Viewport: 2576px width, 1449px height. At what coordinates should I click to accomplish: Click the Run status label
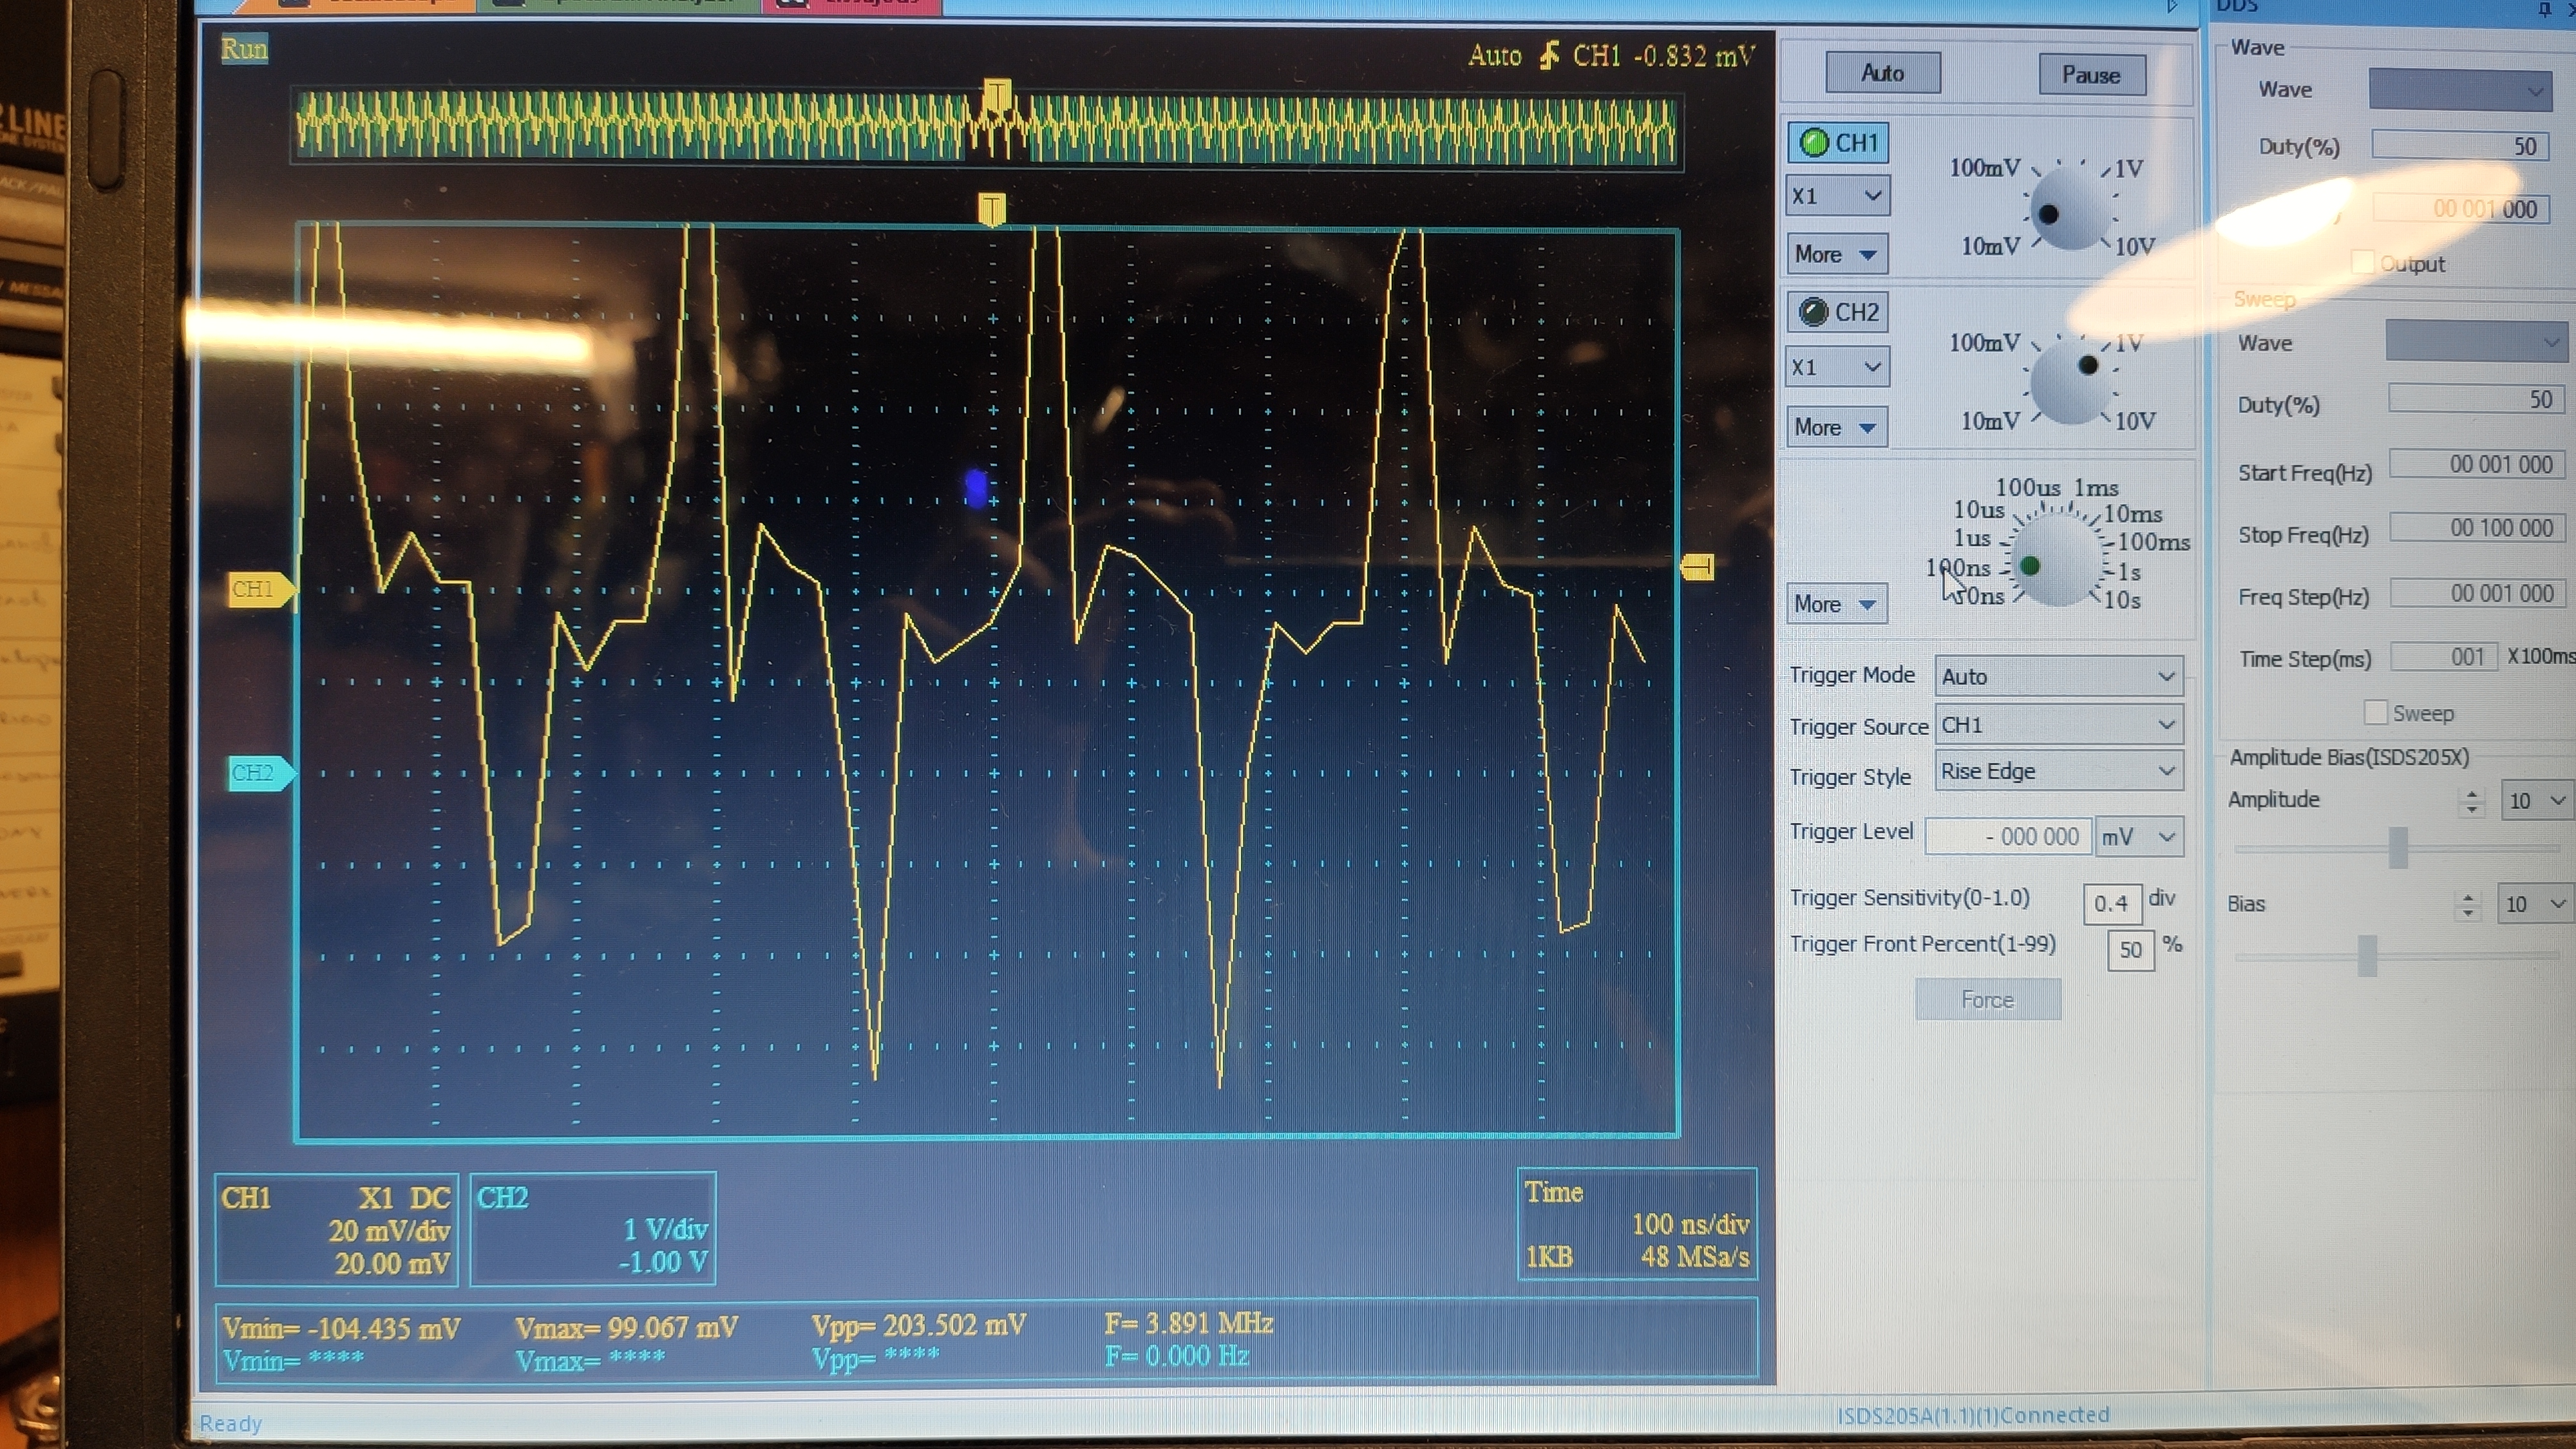(x=244, y=49)
